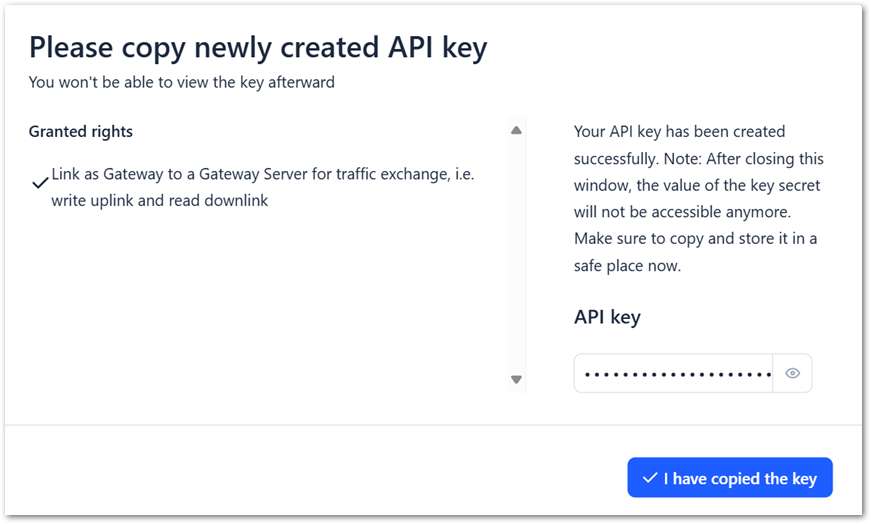Click the "I have copied the key" button
The height and width of the screenshot is (524, 871).
tap(729, 478)
